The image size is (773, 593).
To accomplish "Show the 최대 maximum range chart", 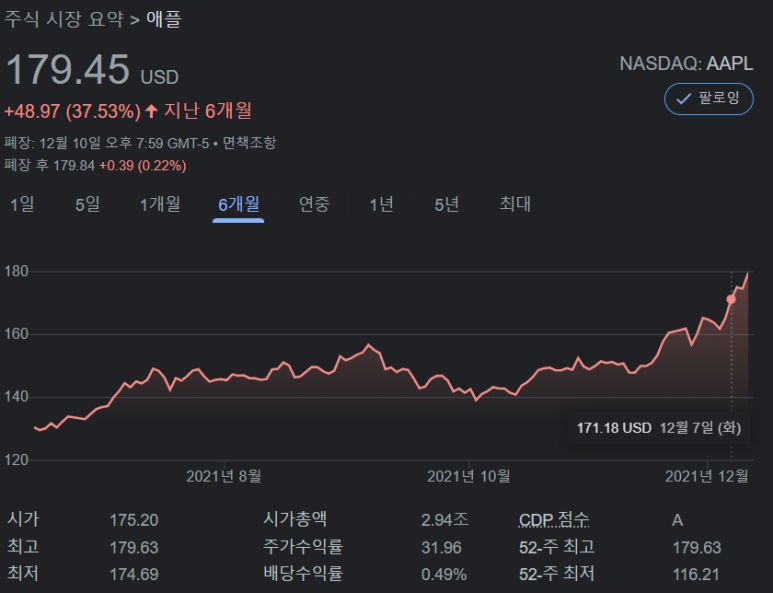I will 515,204.
